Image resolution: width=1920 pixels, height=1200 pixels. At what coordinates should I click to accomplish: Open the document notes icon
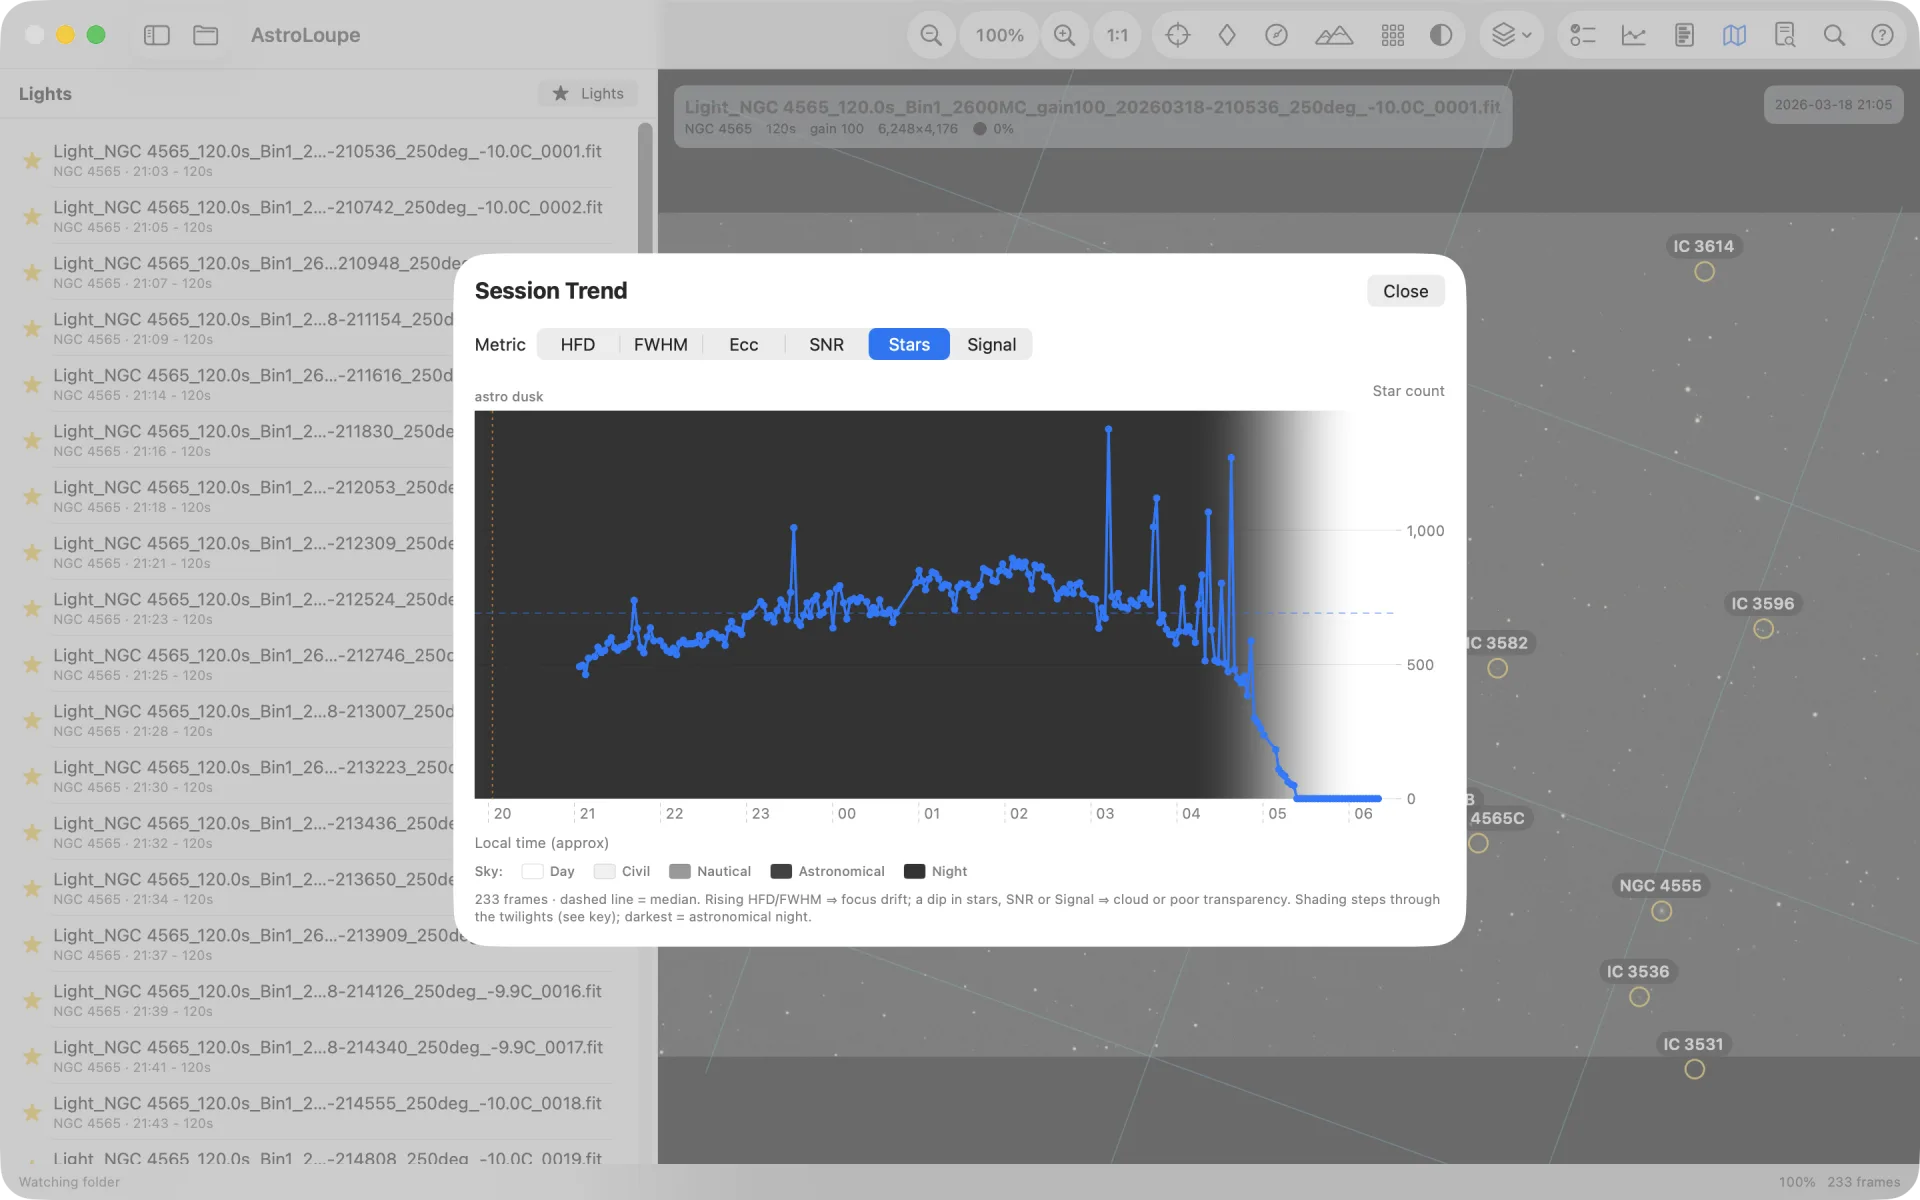[x=1684, y=35]
